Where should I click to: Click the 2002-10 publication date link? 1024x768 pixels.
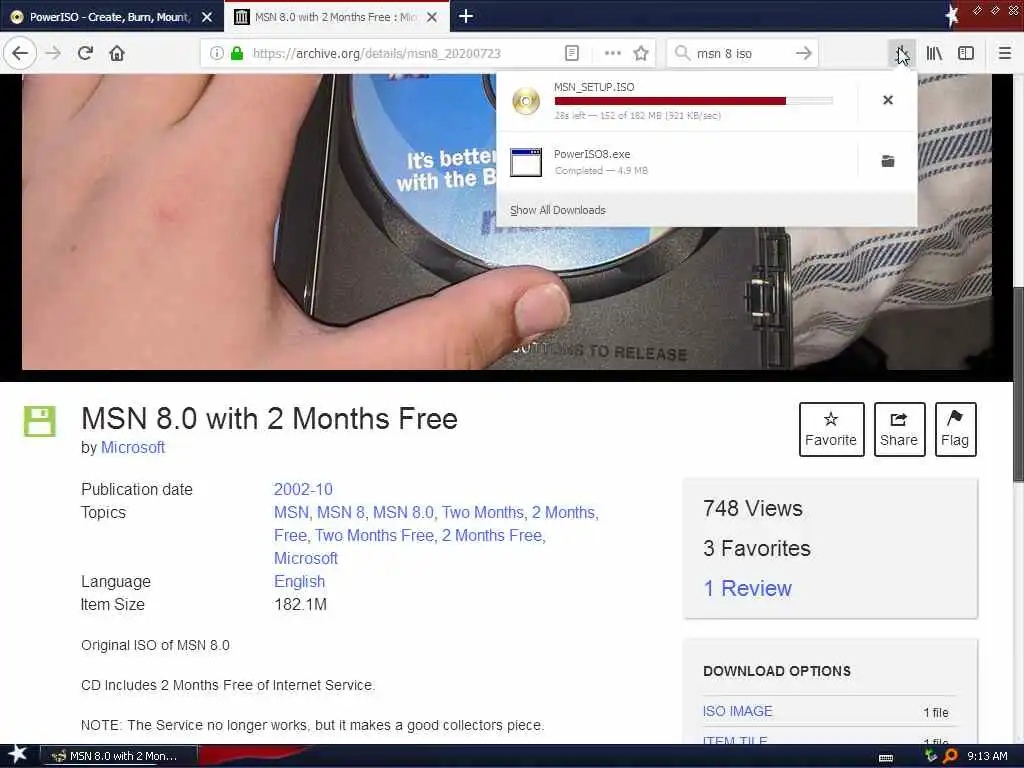pos(303,489)
